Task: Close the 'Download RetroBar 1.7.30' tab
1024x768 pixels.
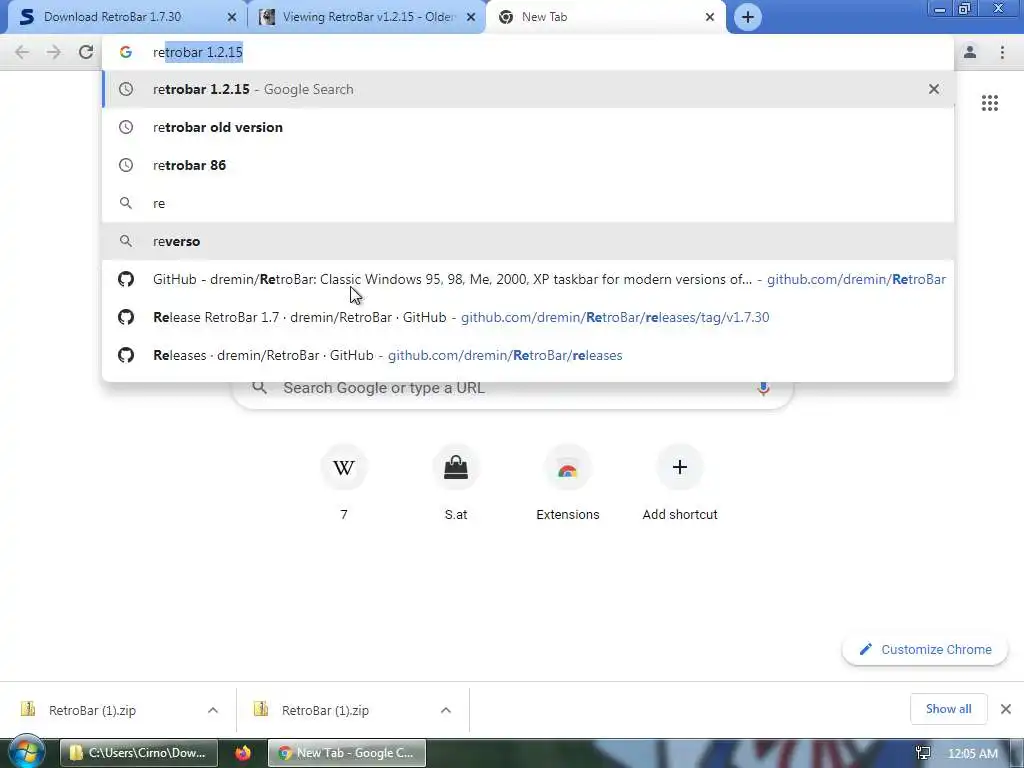Action: (x=232, y=17)
